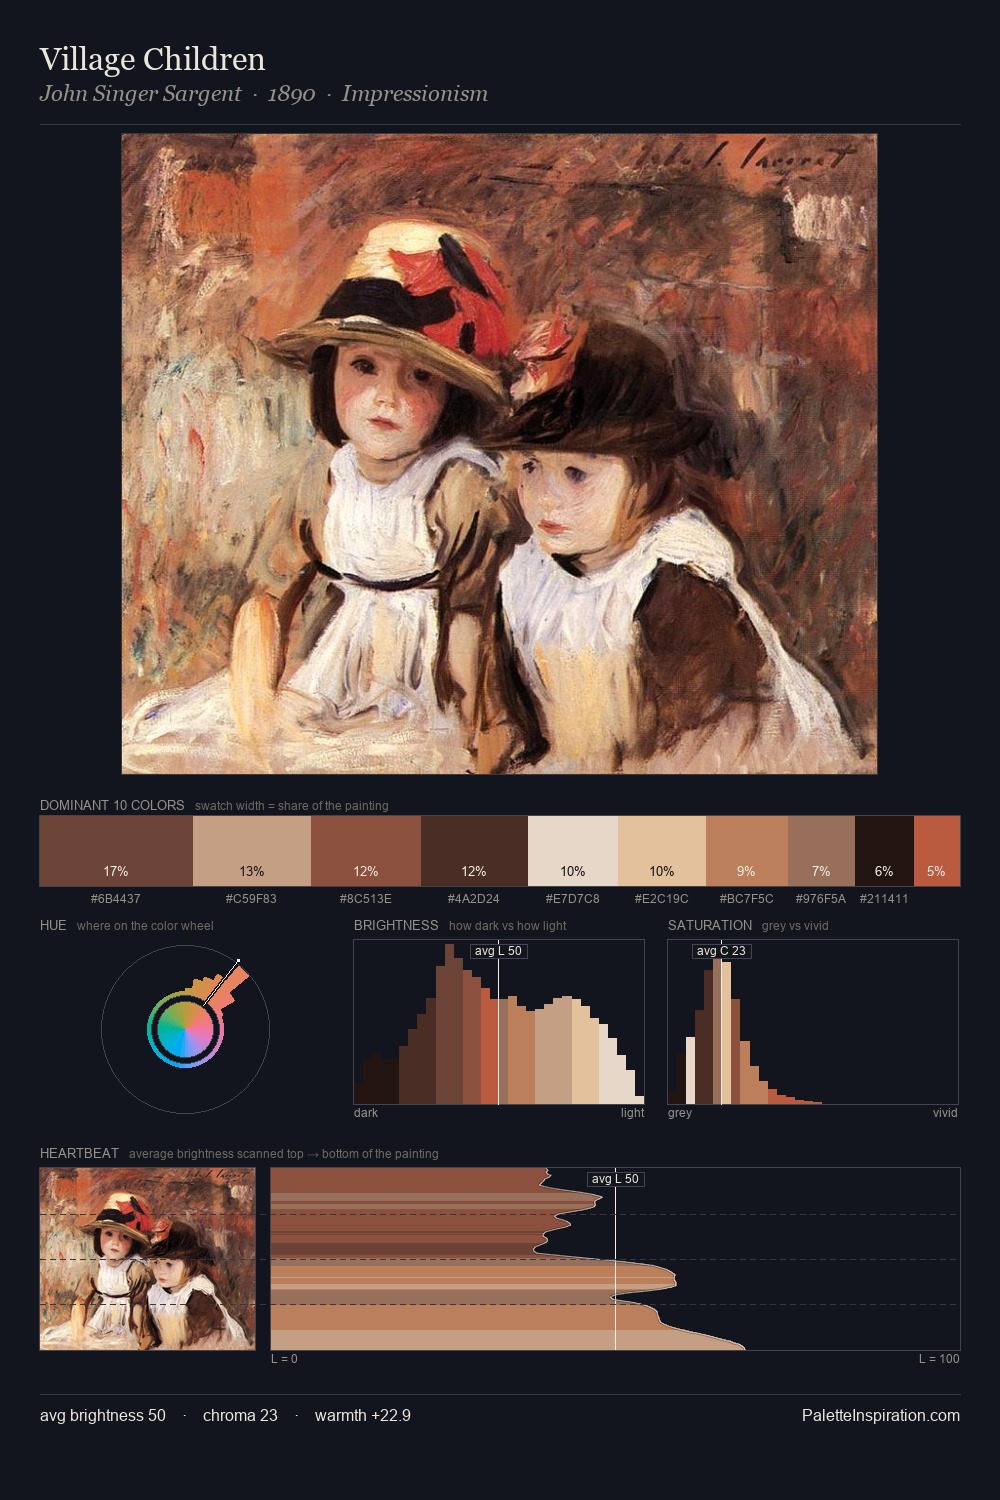Open the main Village Children painting image
Screen dimensions: 1000x1500
499,454
